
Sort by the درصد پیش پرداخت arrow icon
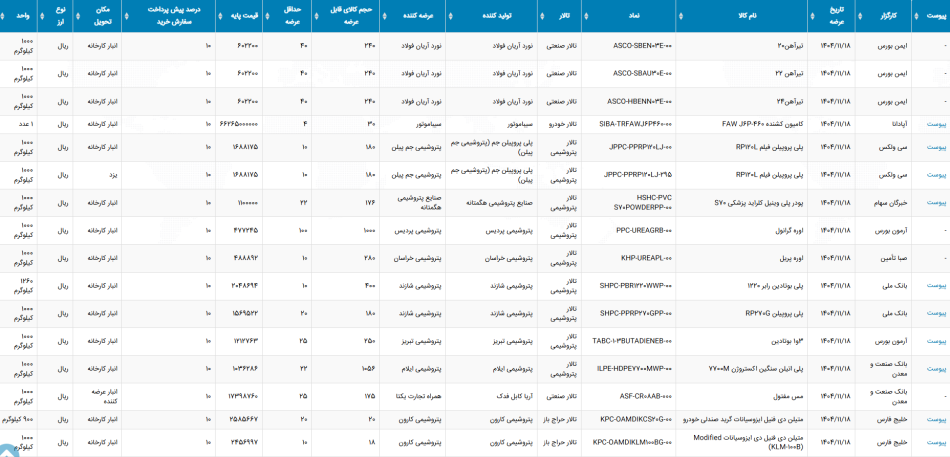pos(127,16)
